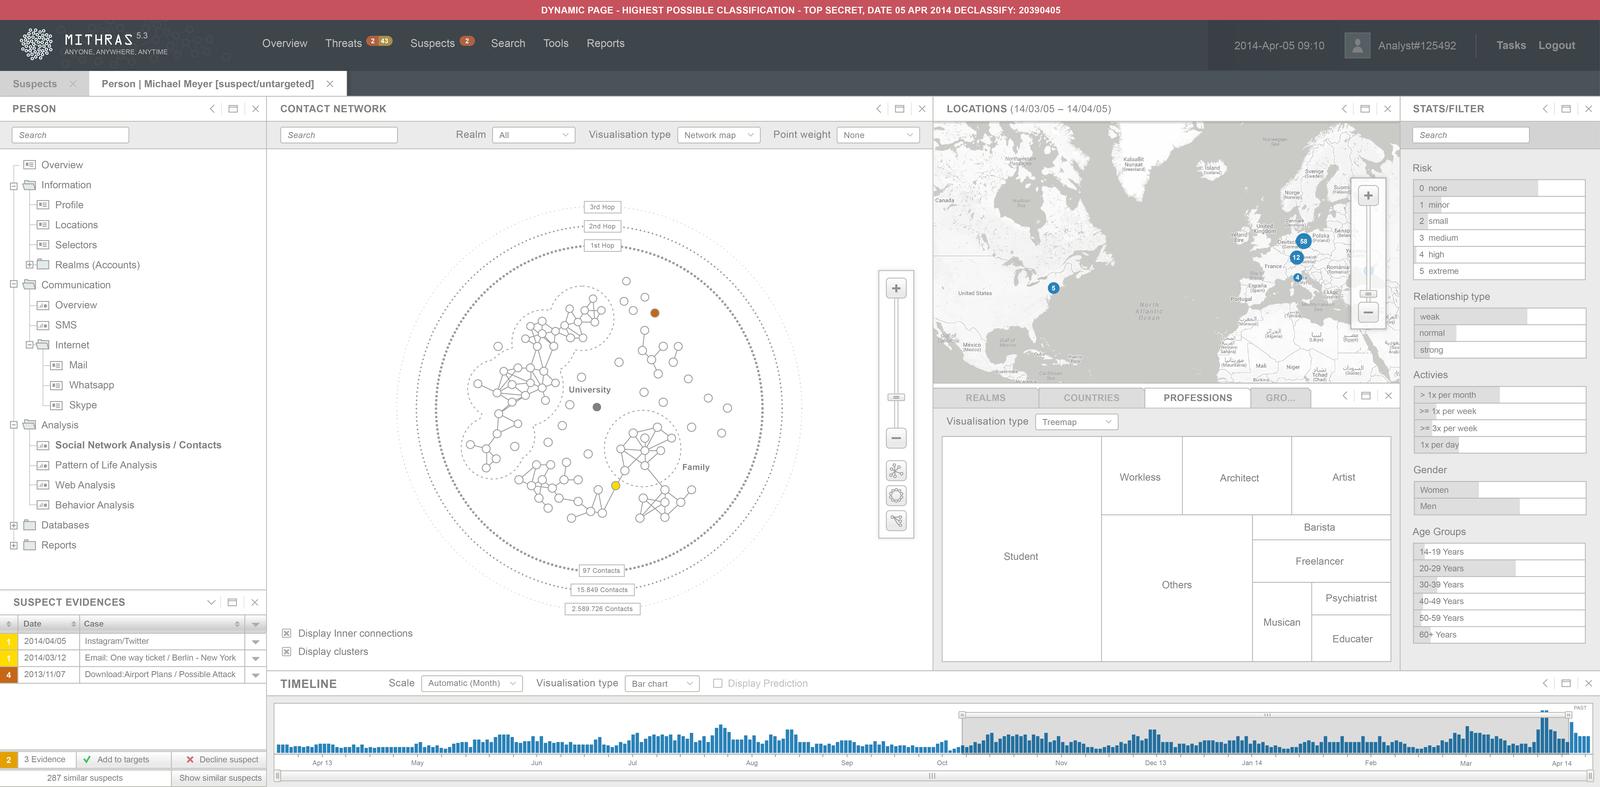Open the Reports menu in top navigation
The width and height of the screenshot is (1600, 787).
605,44
